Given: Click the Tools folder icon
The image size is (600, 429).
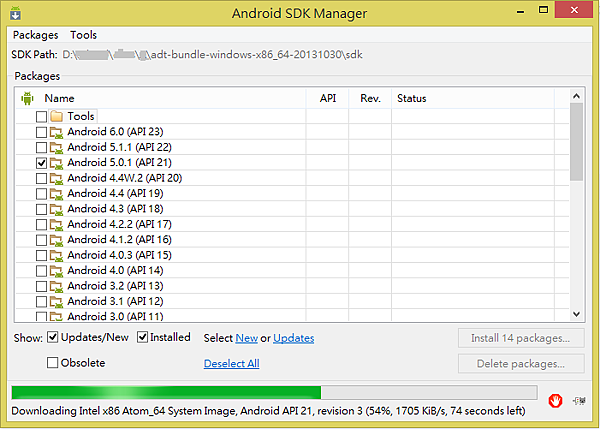Looking at the screenshot, I should (57, 117).
